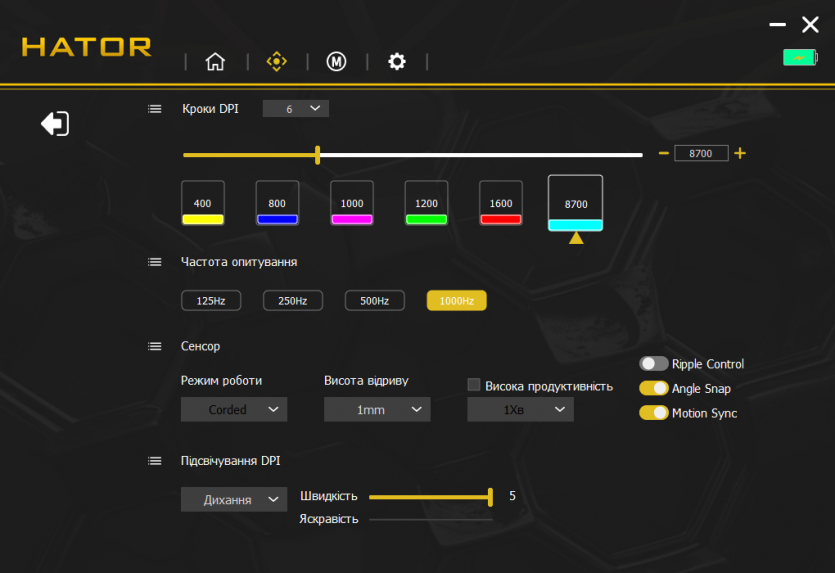The width and height of the screenshot is (835, 573).
Task: Click the DPI value input field
Action: point(701,153)
